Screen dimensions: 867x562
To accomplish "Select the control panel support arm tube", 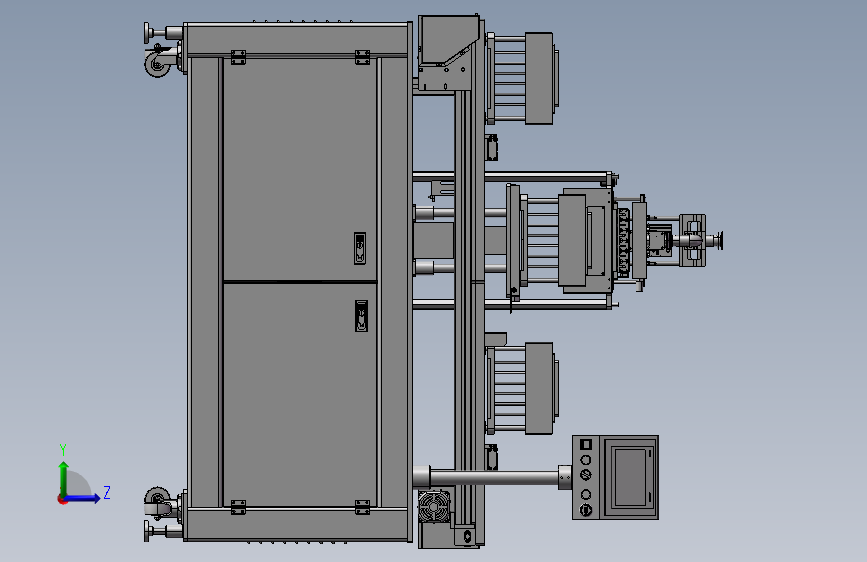I will pyautogui.click(x=494, y=477).
